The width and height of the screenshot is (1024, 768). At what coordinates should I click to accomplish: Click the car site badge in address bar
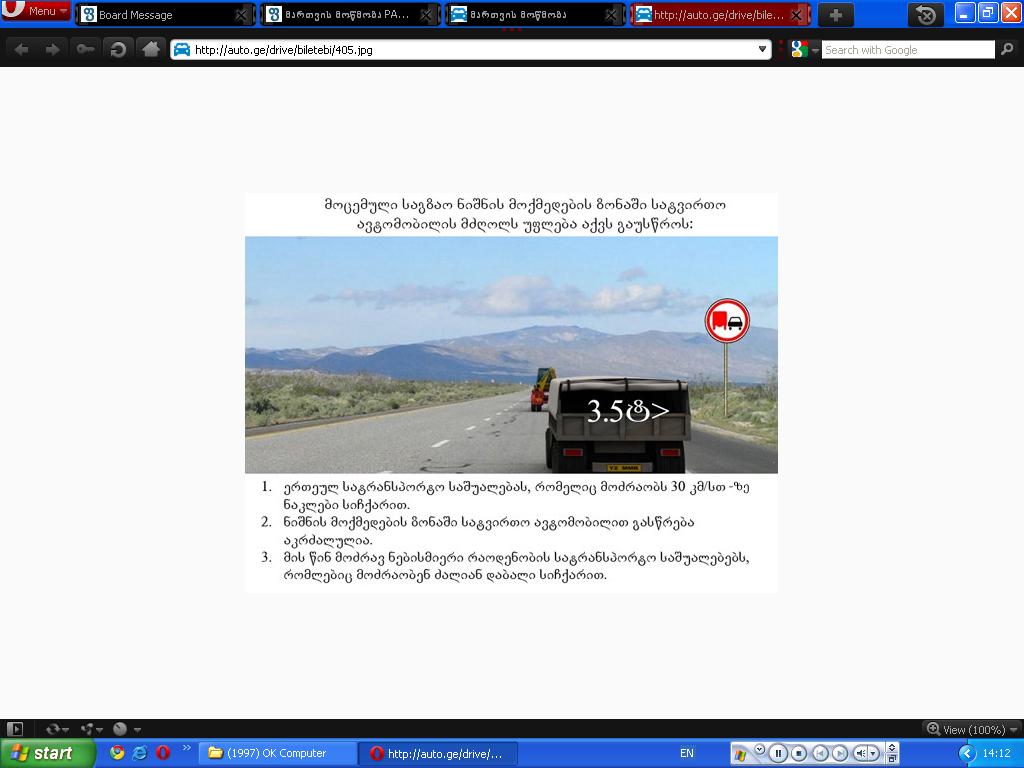[x=182, y=50]
